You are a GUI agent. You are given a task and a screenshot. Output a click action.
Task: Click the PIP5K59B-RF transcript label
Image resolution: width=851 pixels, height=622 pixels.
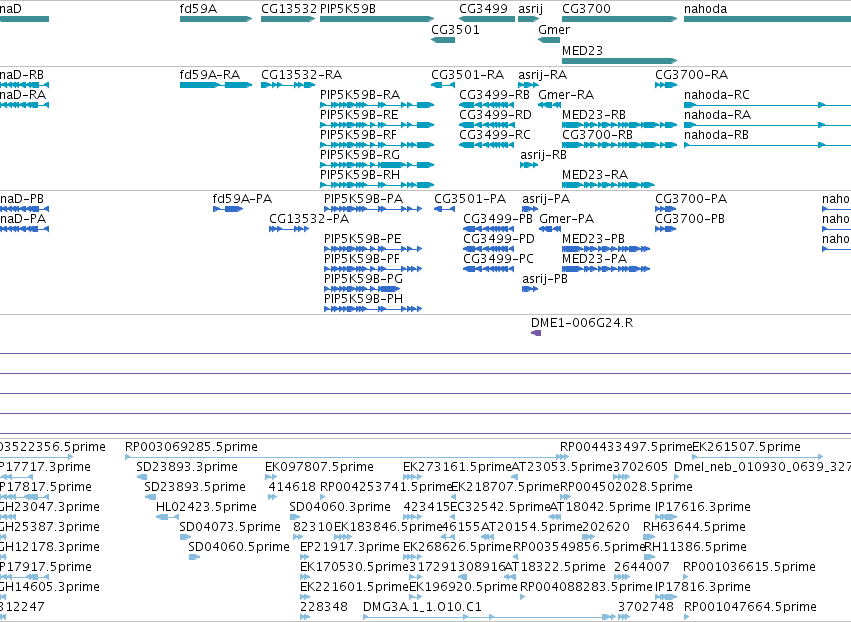coord(358,135)
